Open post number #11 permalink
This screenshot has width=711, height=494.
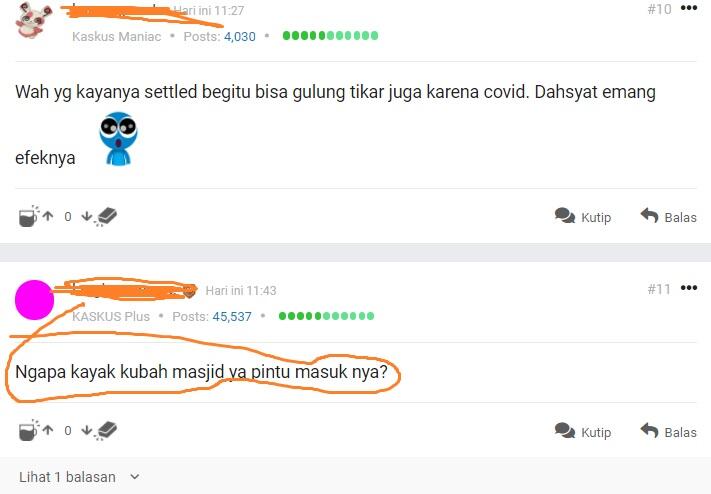659,289
